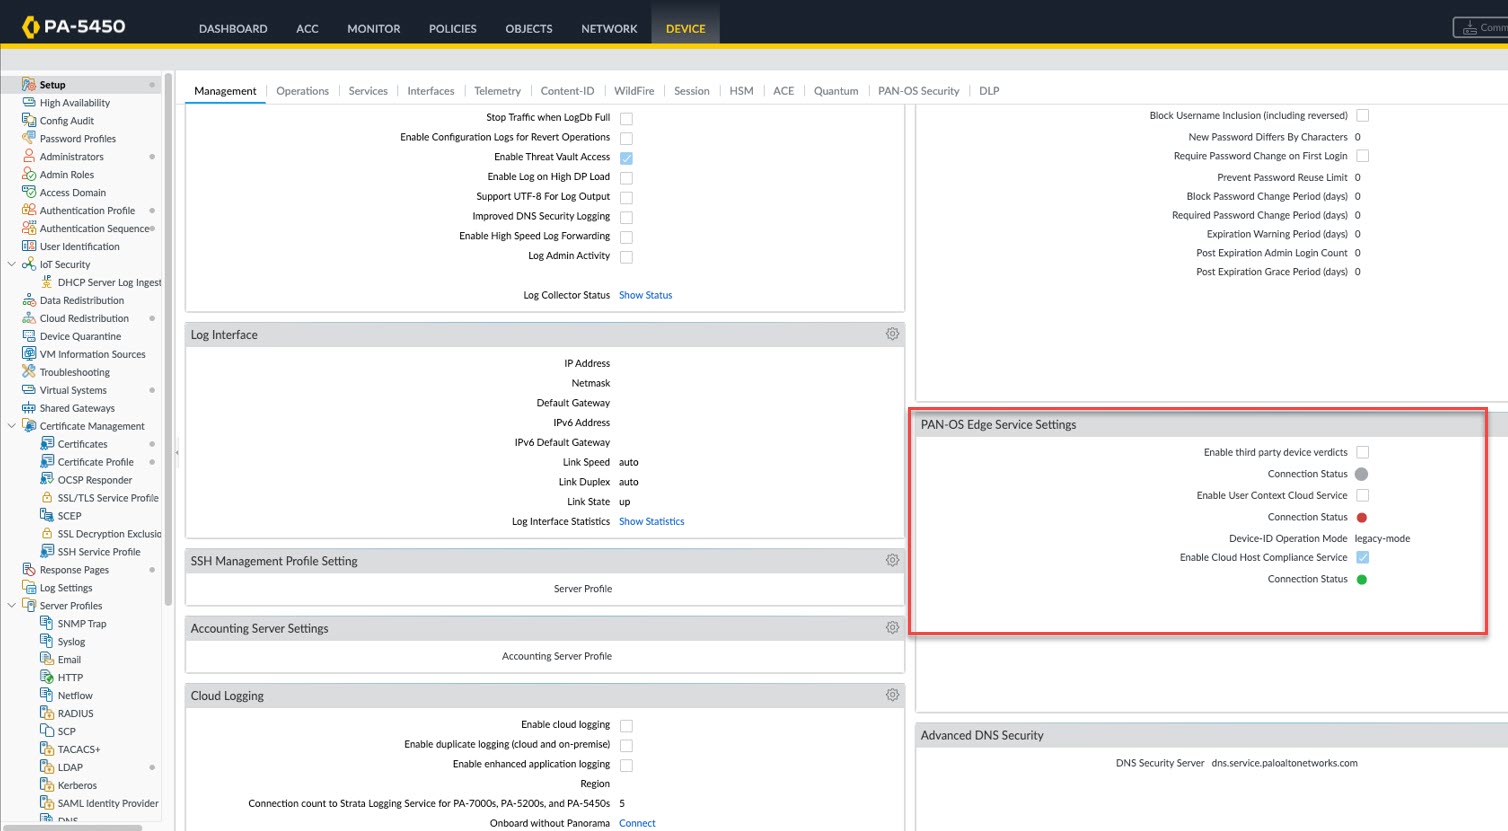
Task: Open Log Interface settings gear icon
Action: tap(892, 334)
